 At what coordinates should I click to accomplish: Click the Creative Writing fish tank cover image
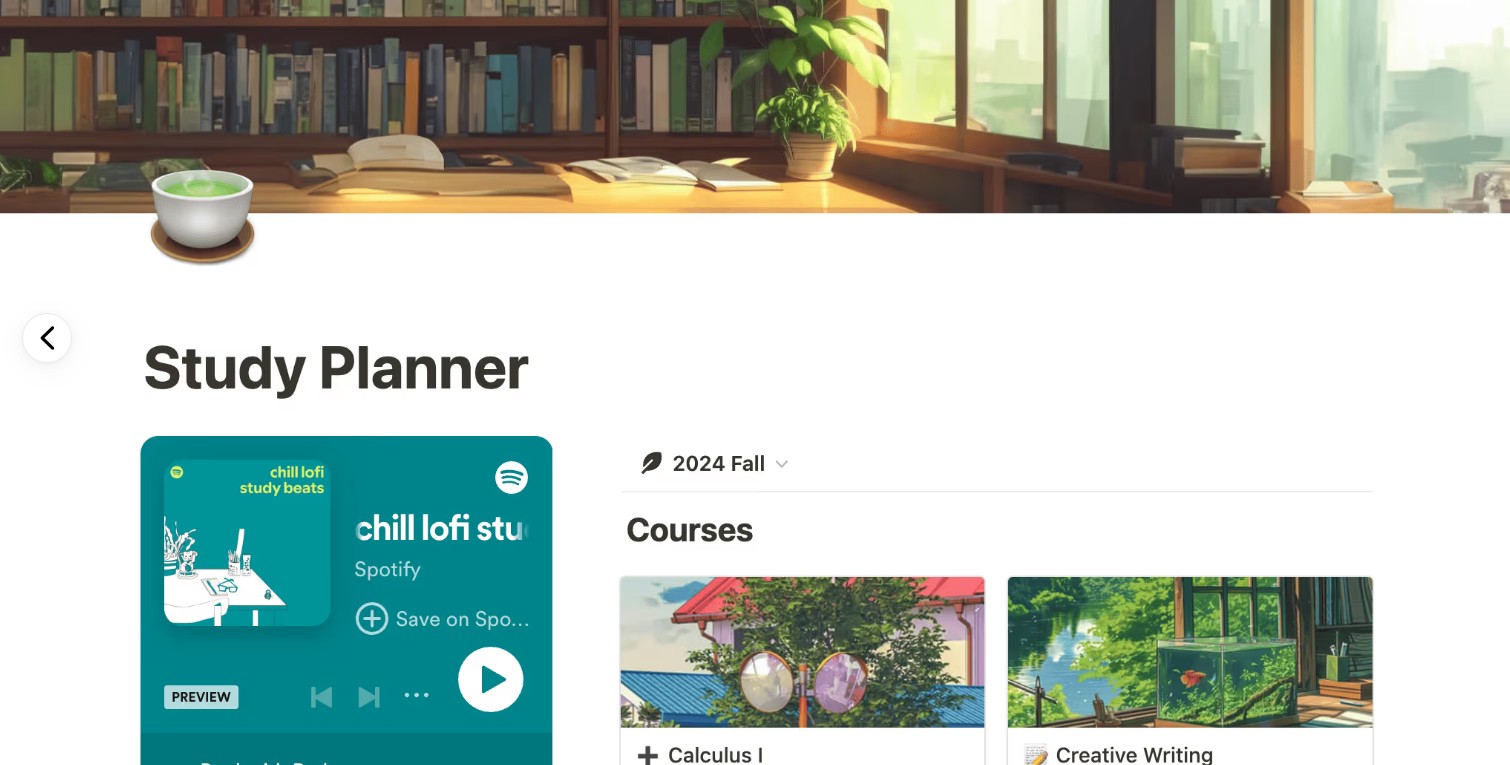point(1190,652)
